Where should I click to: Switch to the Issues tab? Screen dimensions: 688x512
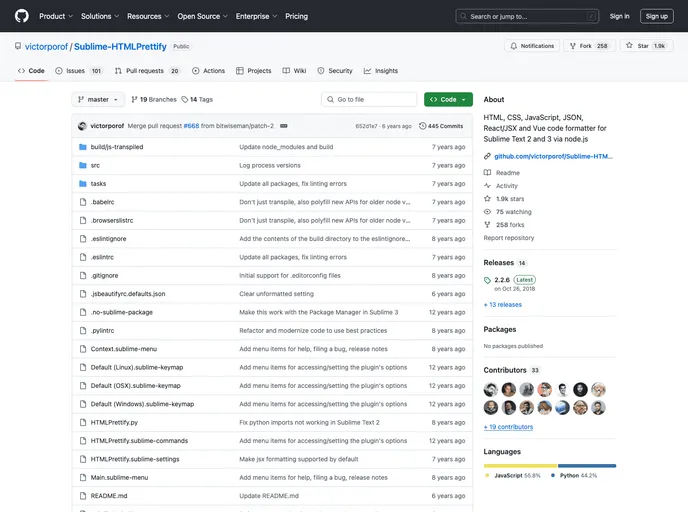79,71
